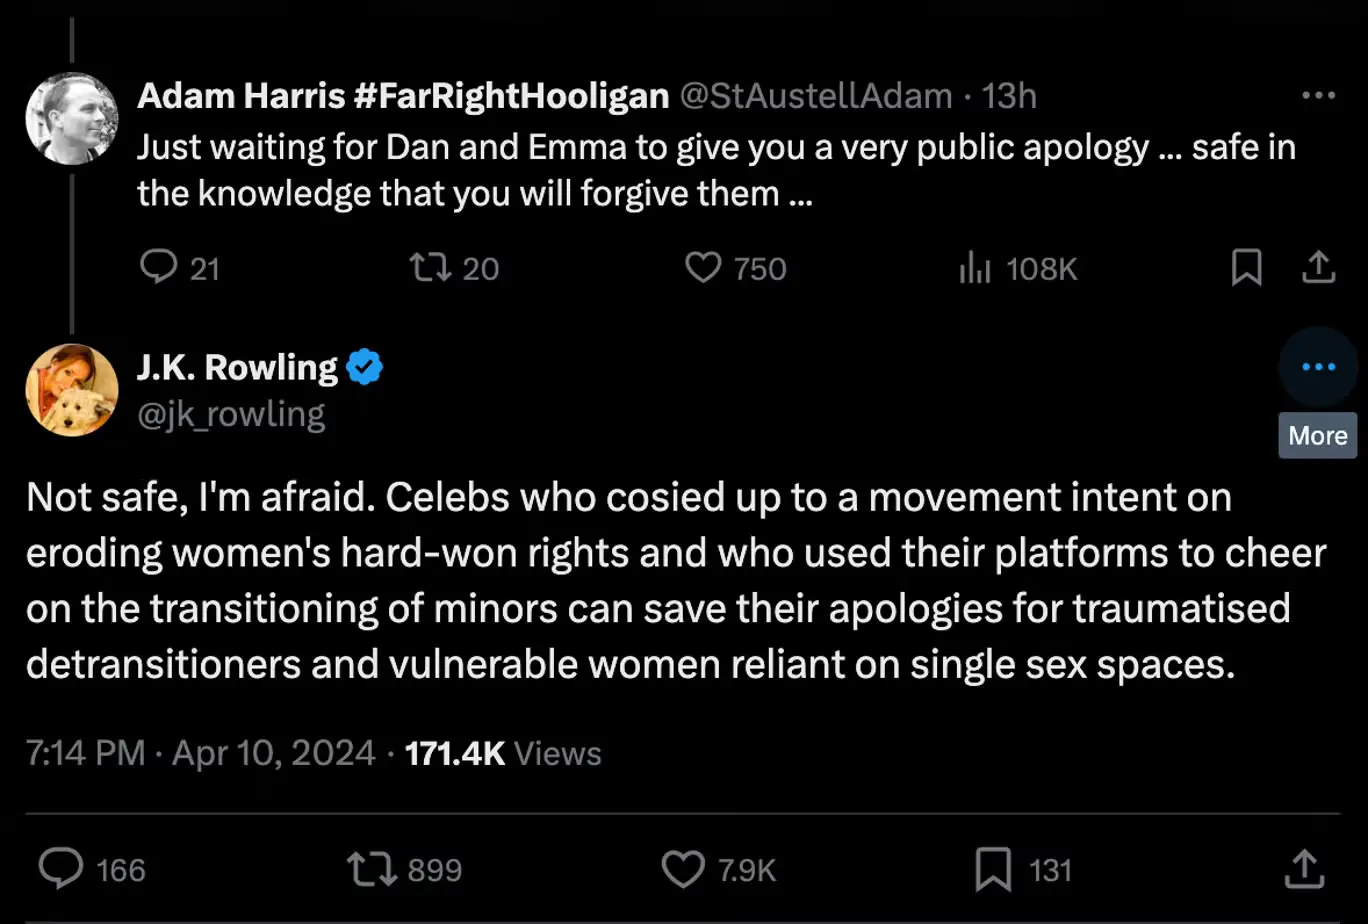Visit the @jk_rowling handle link
This screenshot has width=1368, height=924.
(x=231, y=414)
